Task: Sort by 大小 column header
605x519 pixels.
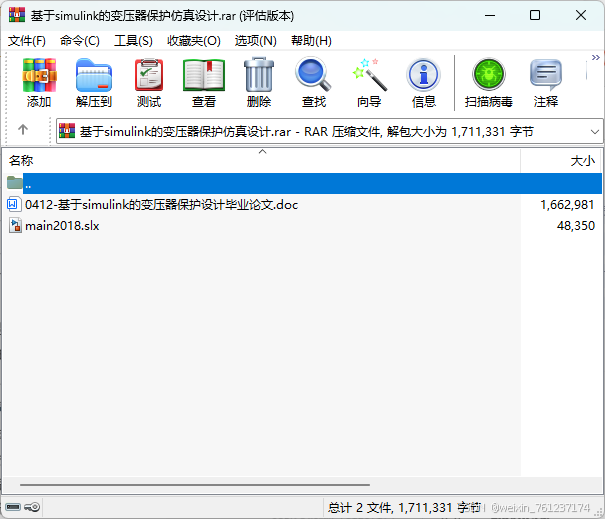Action: click(561, 161)
